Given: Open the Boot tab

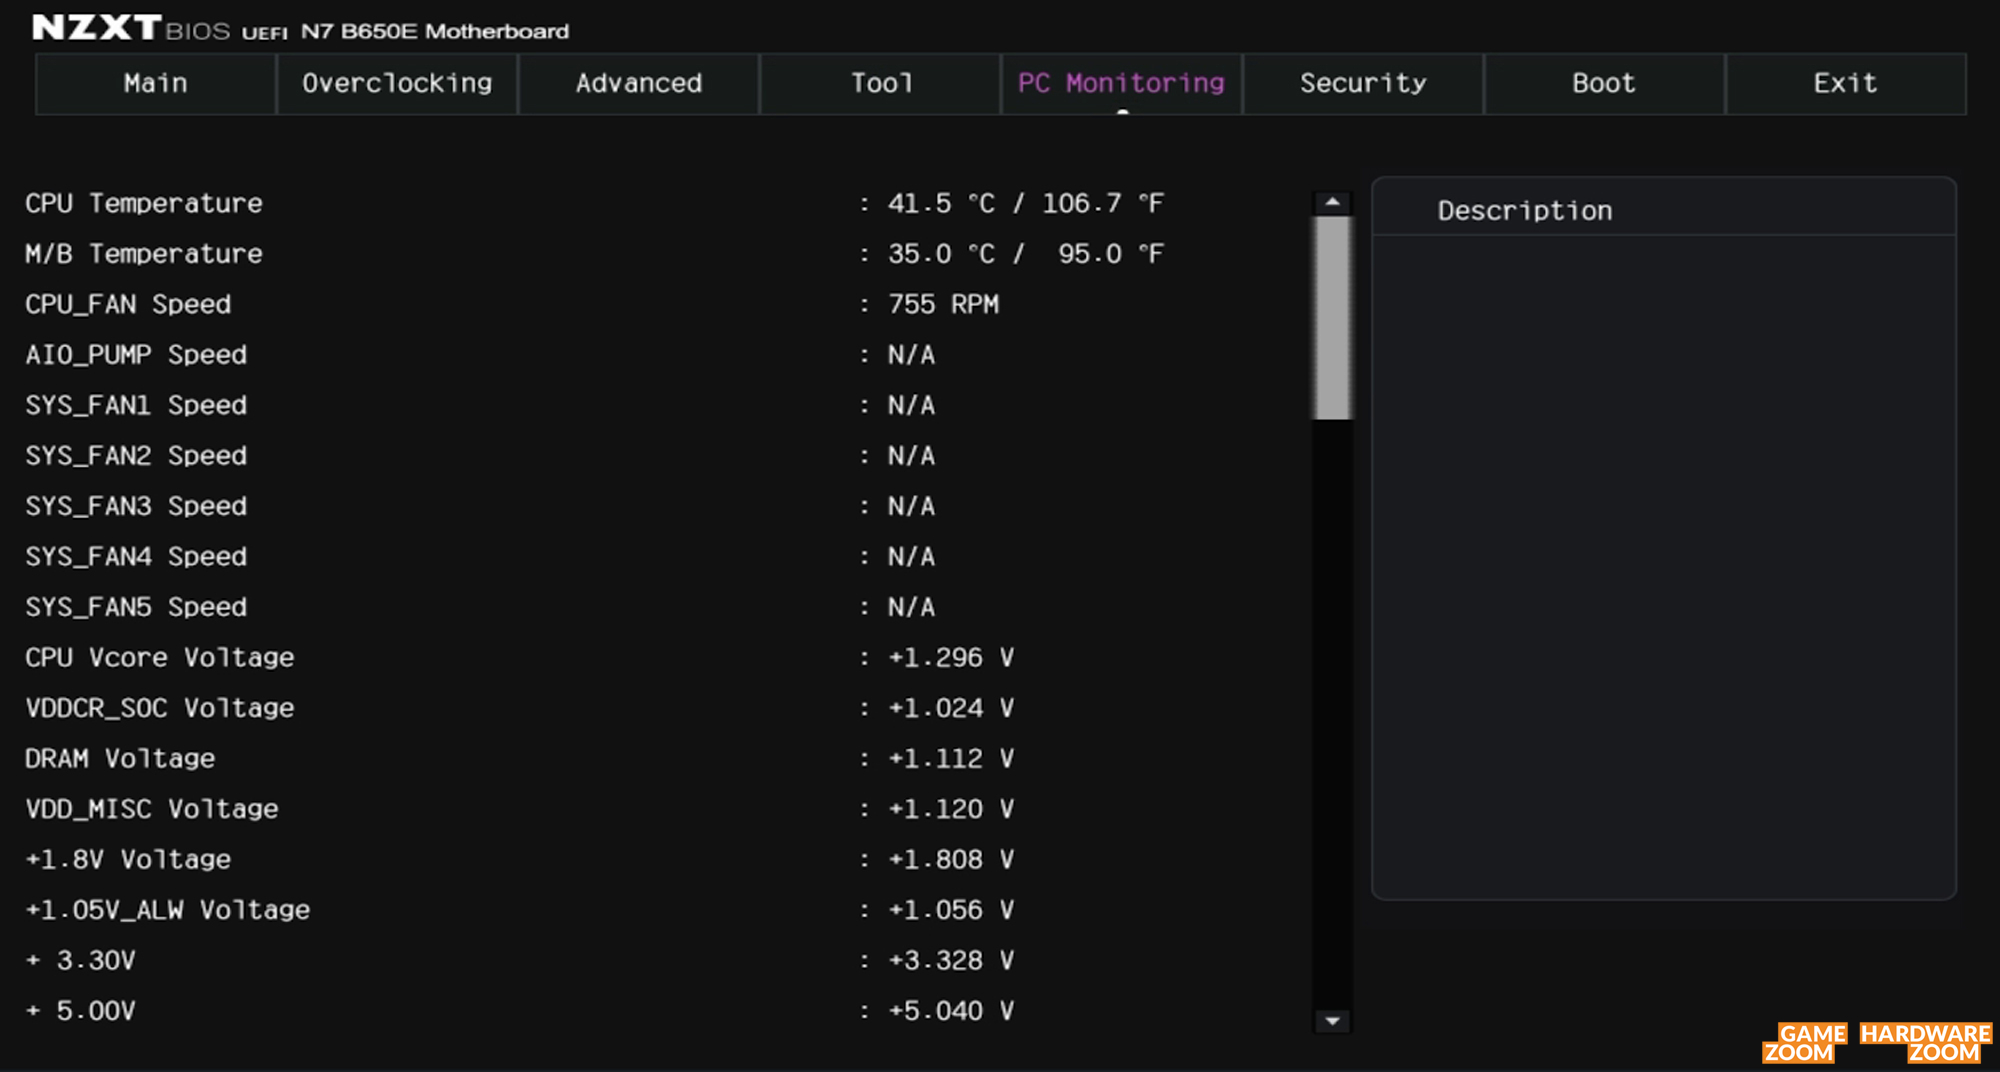Looking at the screenshot, I should pyautogui.click(x=1605, y=84).
